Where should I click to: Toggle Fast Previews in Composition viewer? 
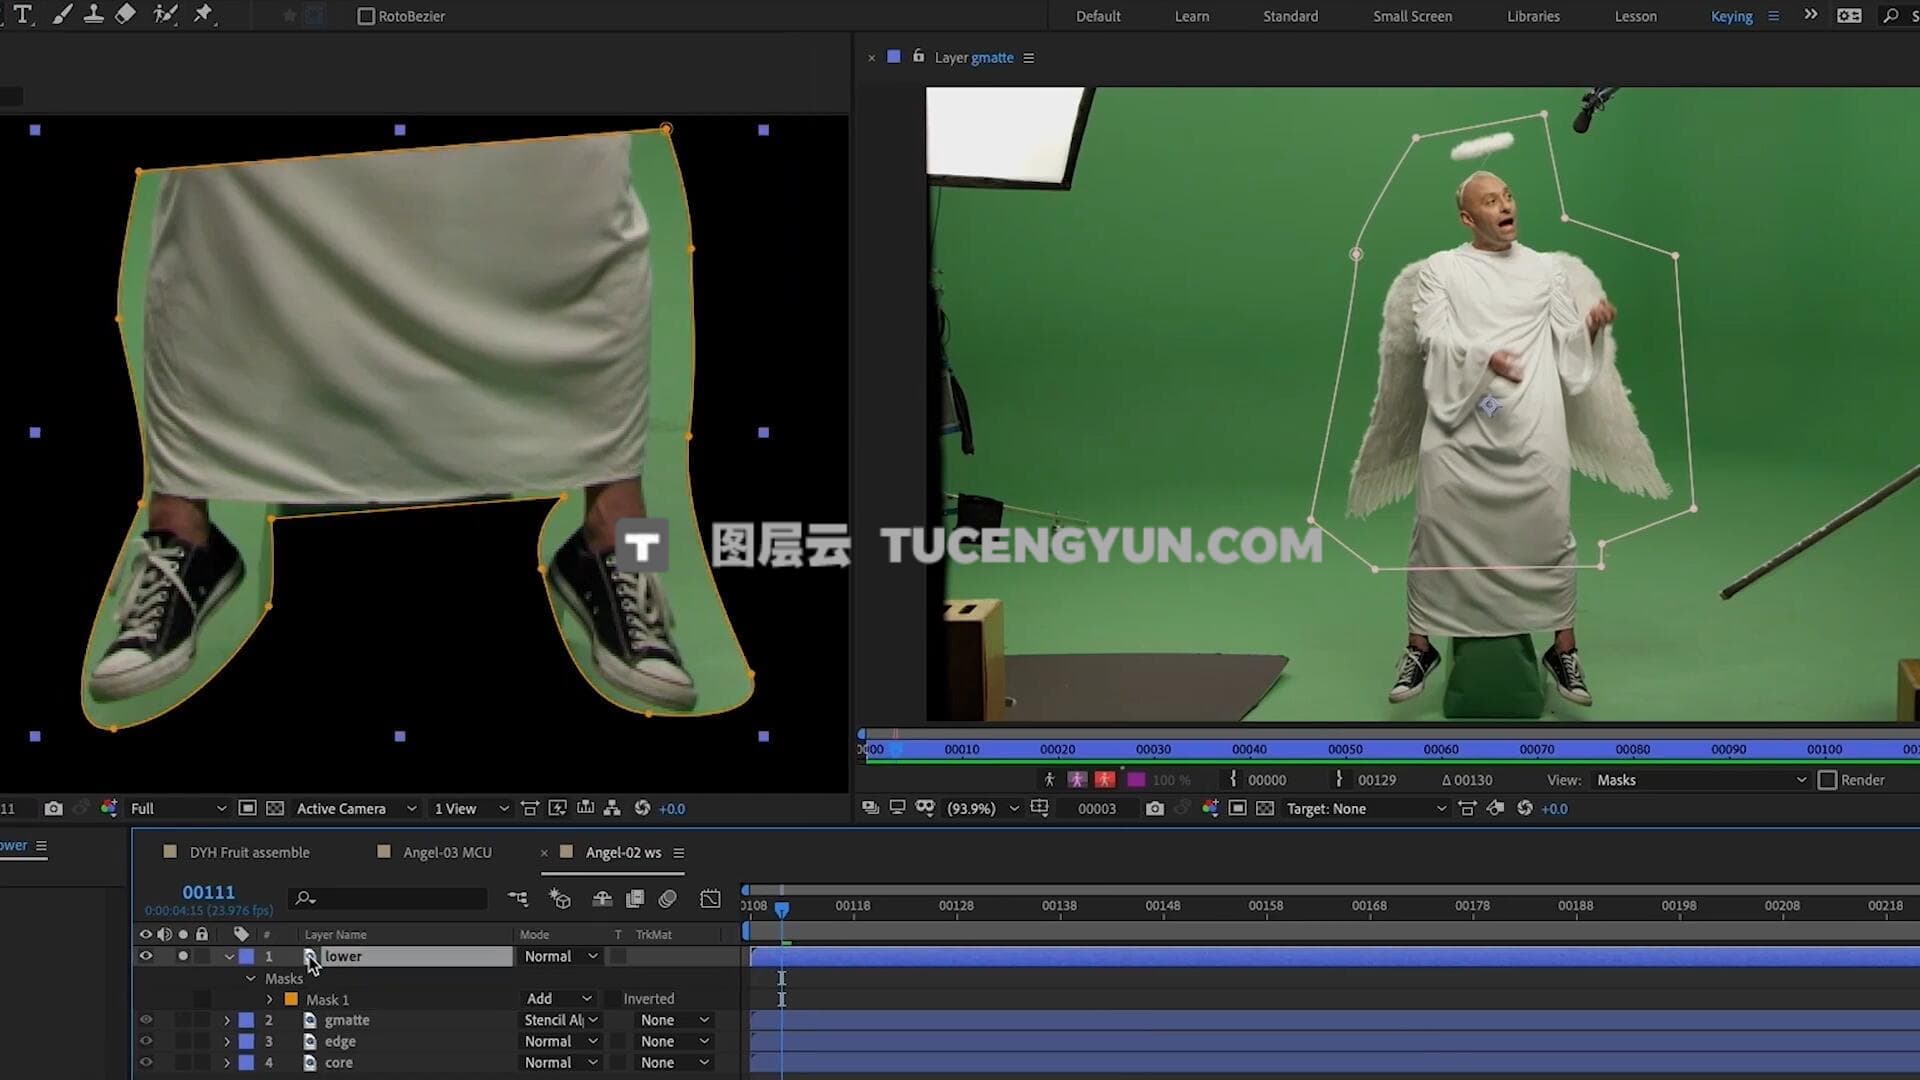[558, 808]
